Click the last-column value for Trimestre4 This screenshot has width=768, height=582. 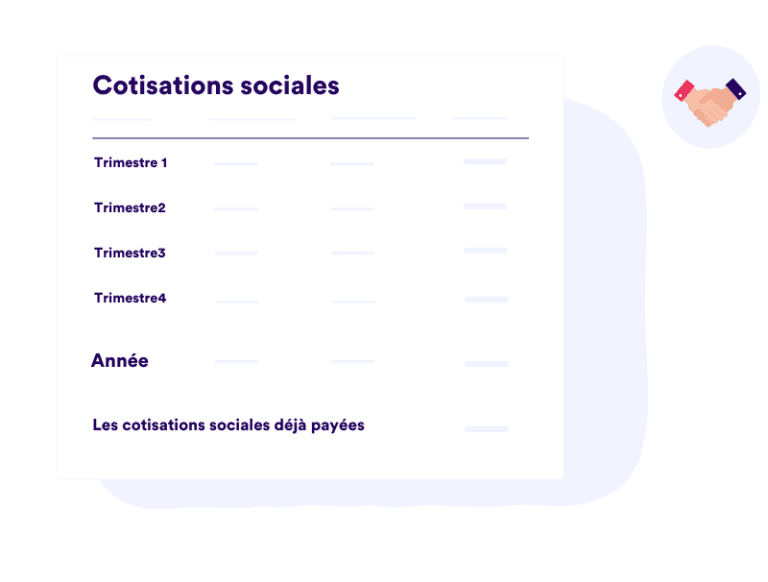[486, 299]
